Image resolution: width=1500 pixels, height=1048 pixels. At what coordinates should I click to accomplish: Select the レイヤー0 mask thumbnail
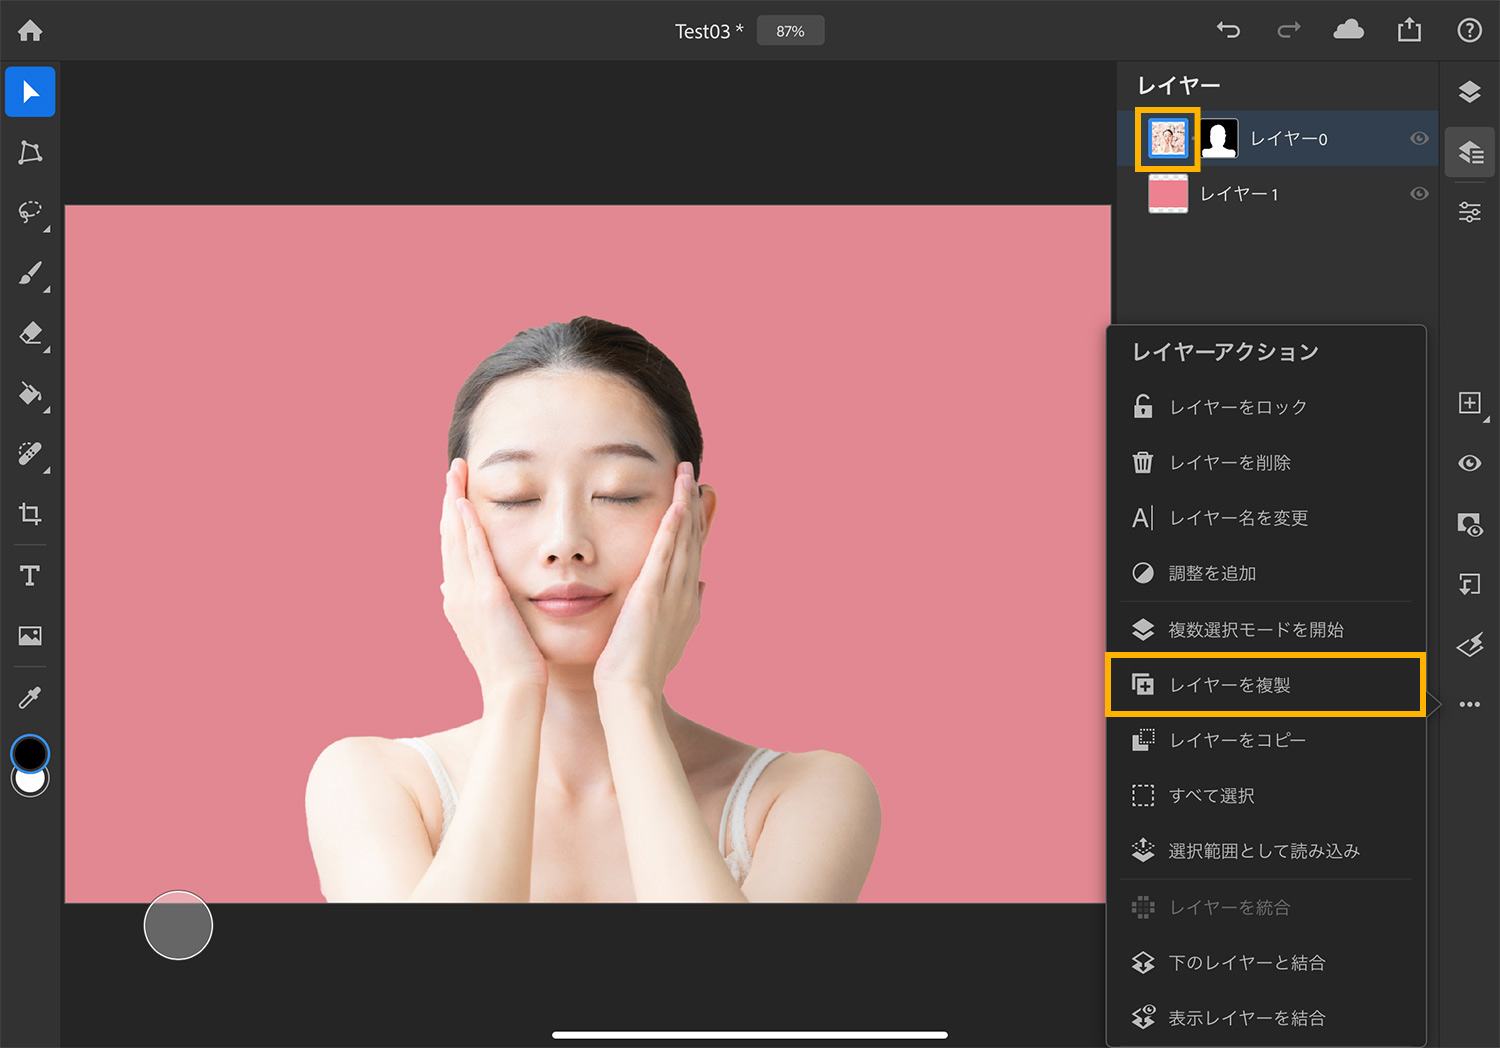tap(1219, 139)
